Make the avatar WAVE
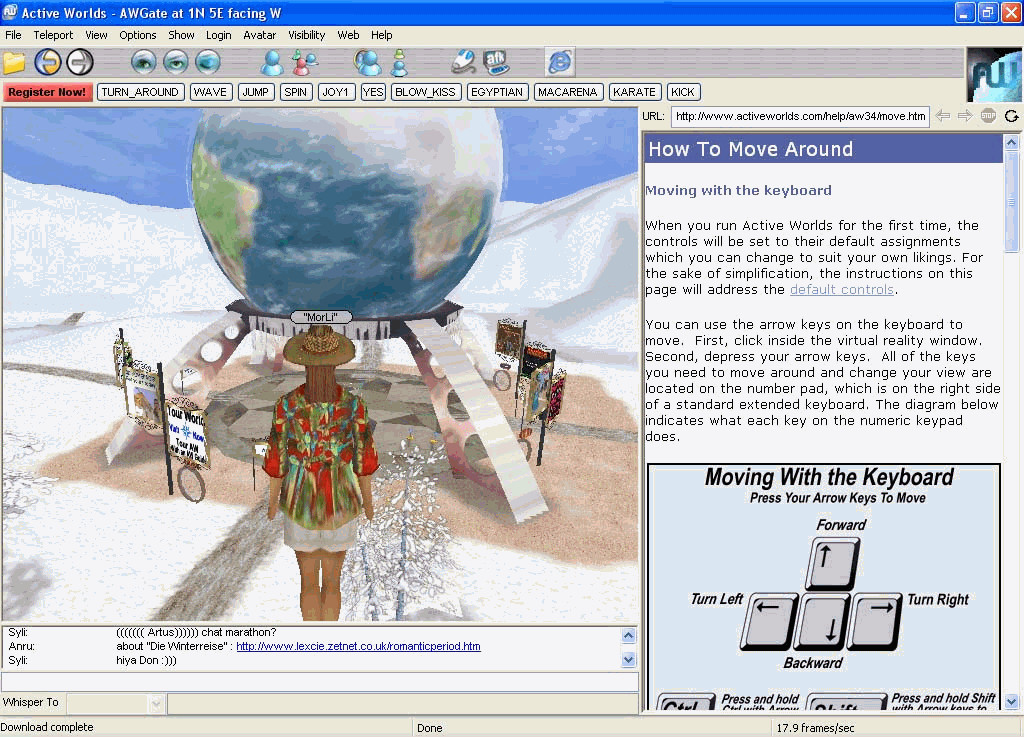 point(210,92)
